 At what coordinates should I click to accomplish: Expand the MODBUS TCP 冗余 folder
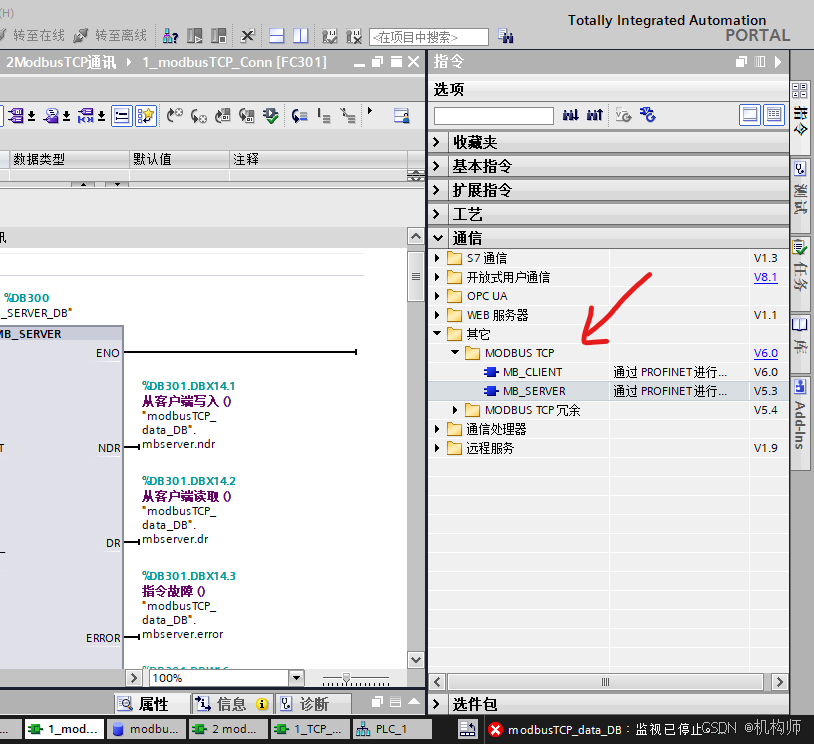pyautogui.click(x=455, y=410)
